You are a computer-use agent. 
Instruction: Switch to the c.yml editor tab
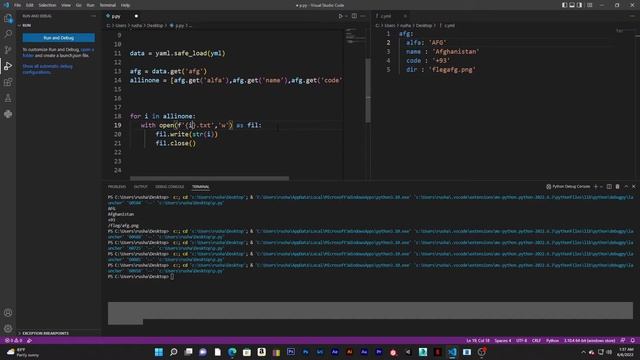(x=386, y=16)
